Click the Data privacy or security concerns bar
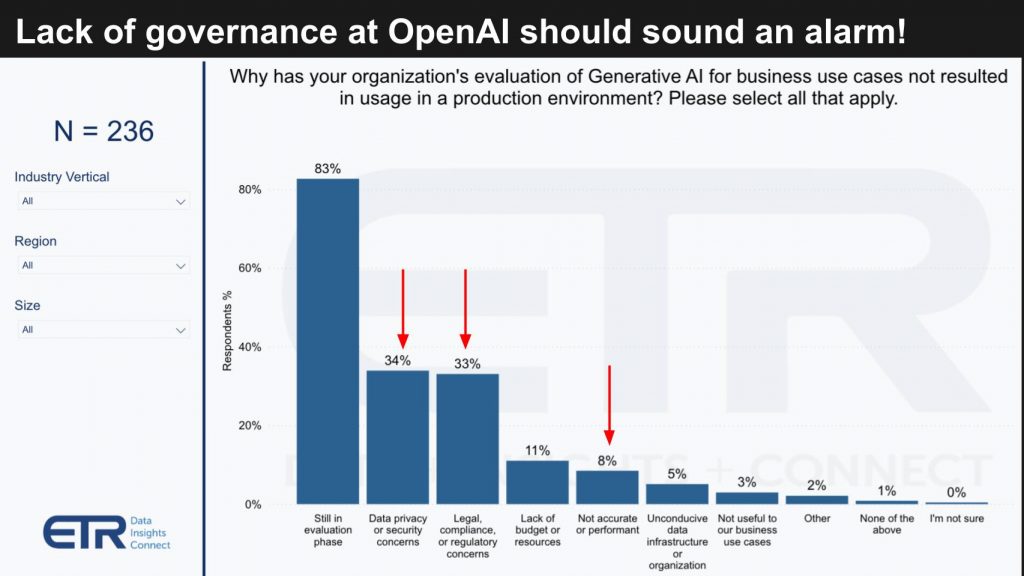 tap(397, 435)
